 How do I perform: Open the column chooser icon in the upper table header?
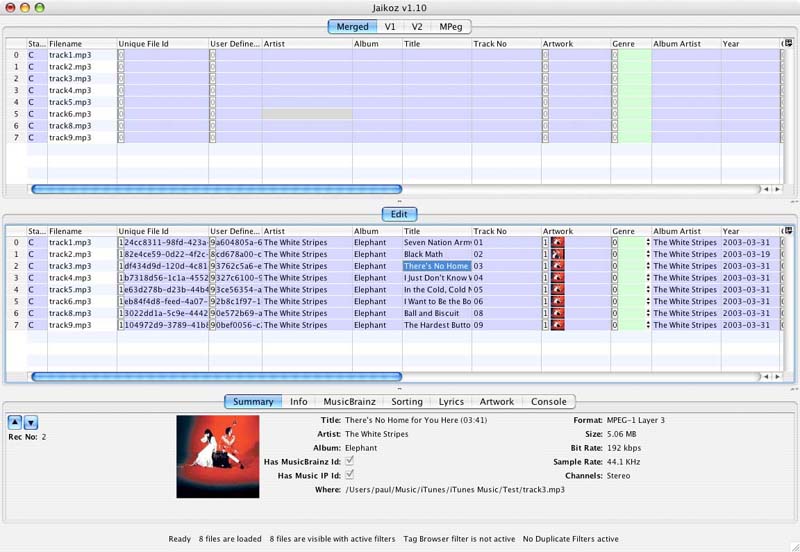[788, 43]
